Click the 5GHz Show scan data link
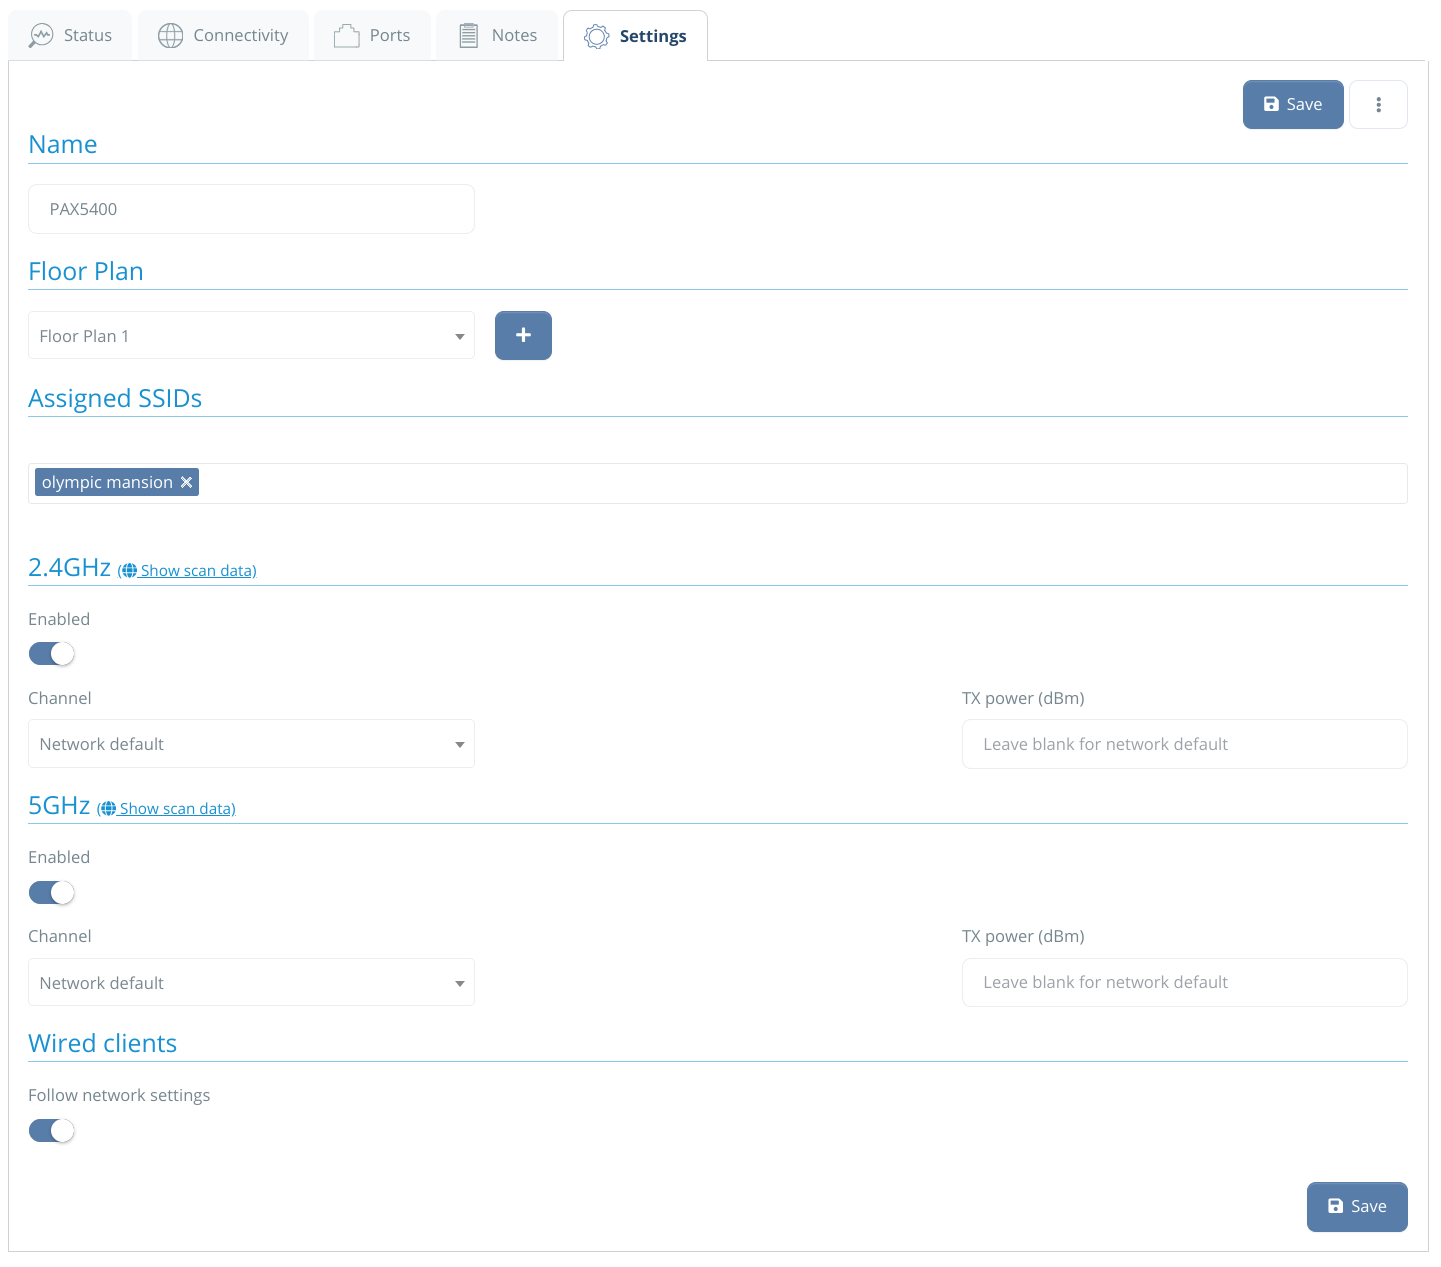Viewport: 1441px width, 1267px height. tap(177, 808)
